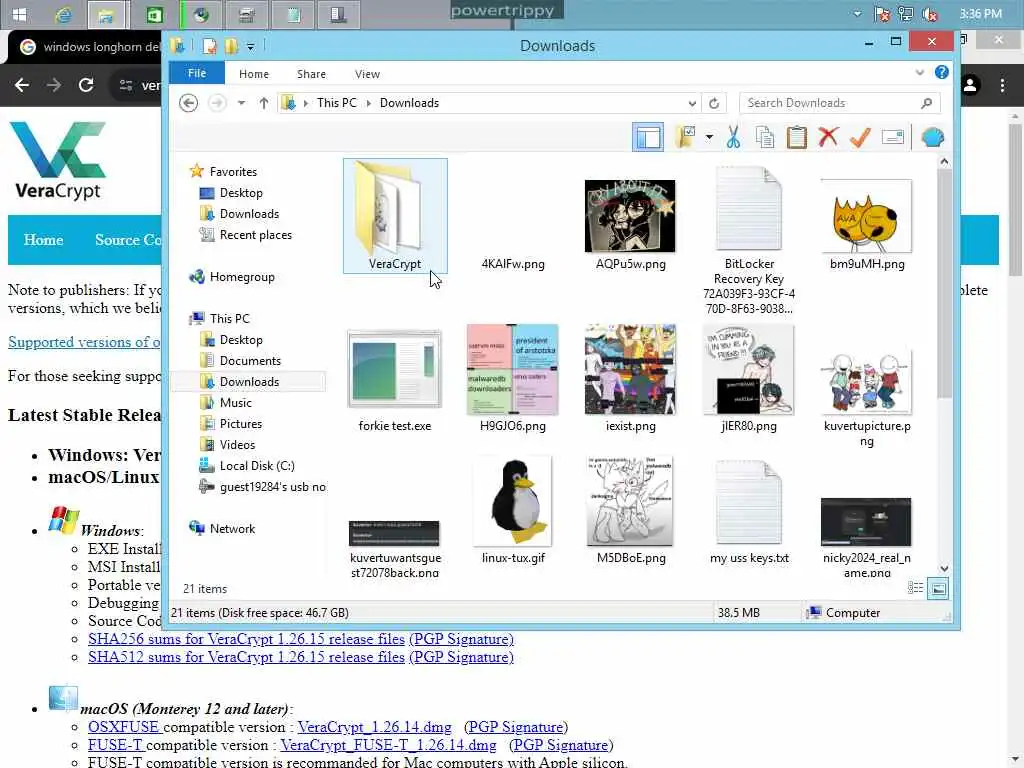The height and width of the screenshot is (768, 1024).
Task: Open Videos folder under This PC
Action: click(237, 444)
